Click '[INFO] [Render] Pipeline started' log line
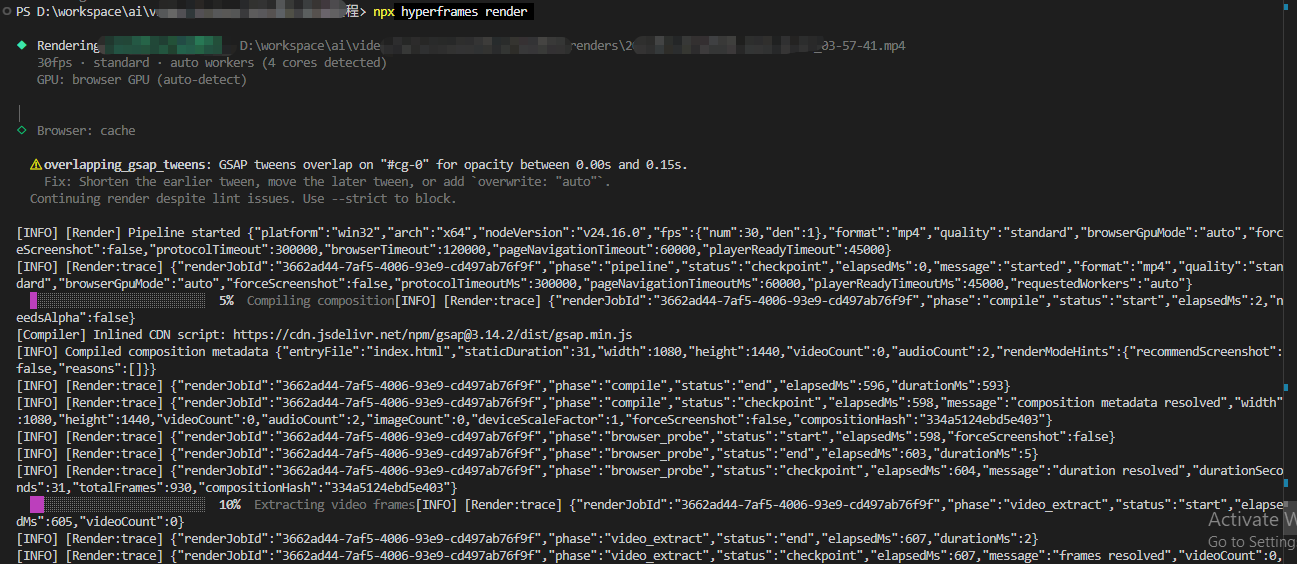The width and height of the screenshot is (1297, 564). [648, 241]
